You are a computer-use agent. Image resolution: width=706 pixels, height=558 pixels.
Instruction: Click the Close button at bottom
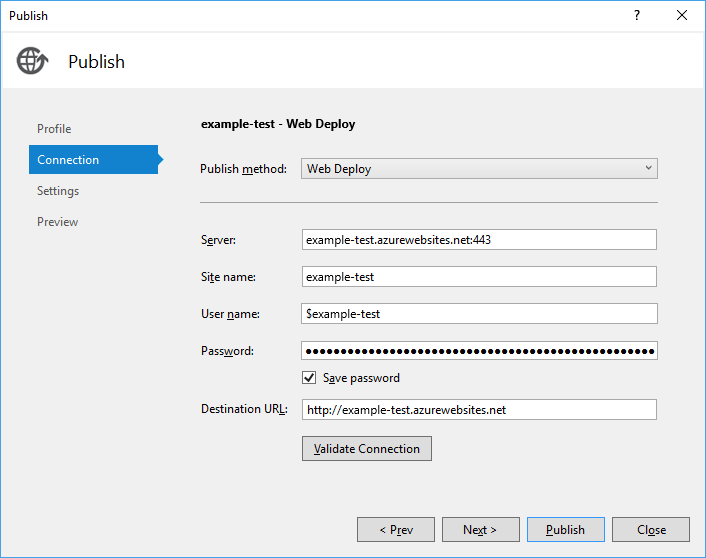point(651,530)
